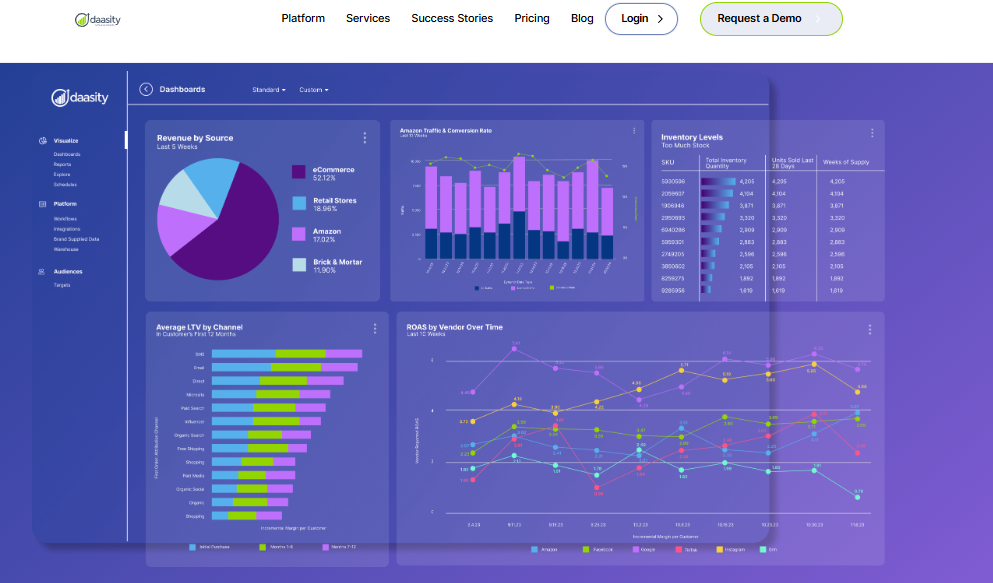Click the eCommerce legend color swatch
The width and height of the screenshot is (993, 583).
click(299, 172)
